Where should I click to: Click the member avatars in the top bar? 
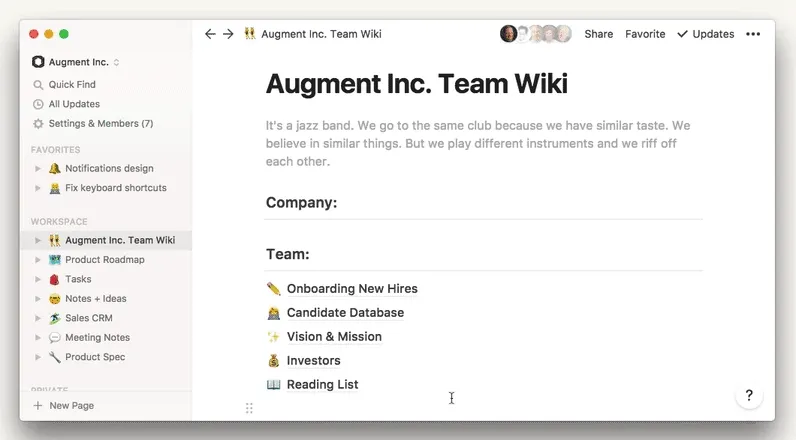(x=536, y=34)
